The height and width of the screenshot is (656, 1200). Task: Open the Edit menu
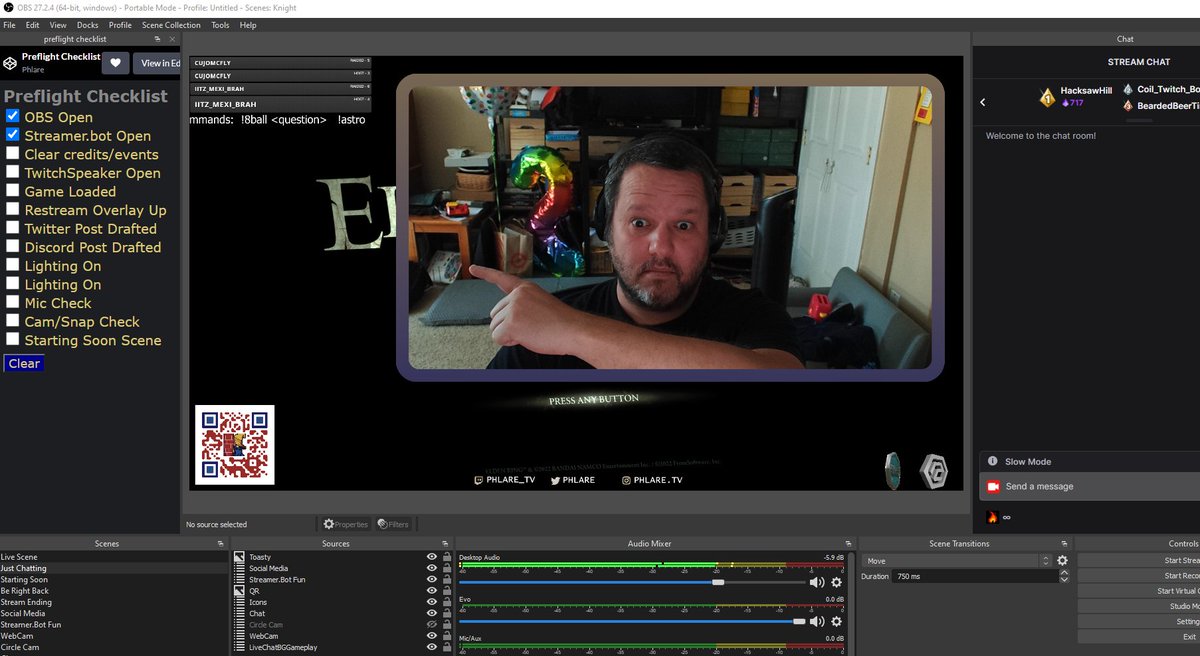(33, 25)
